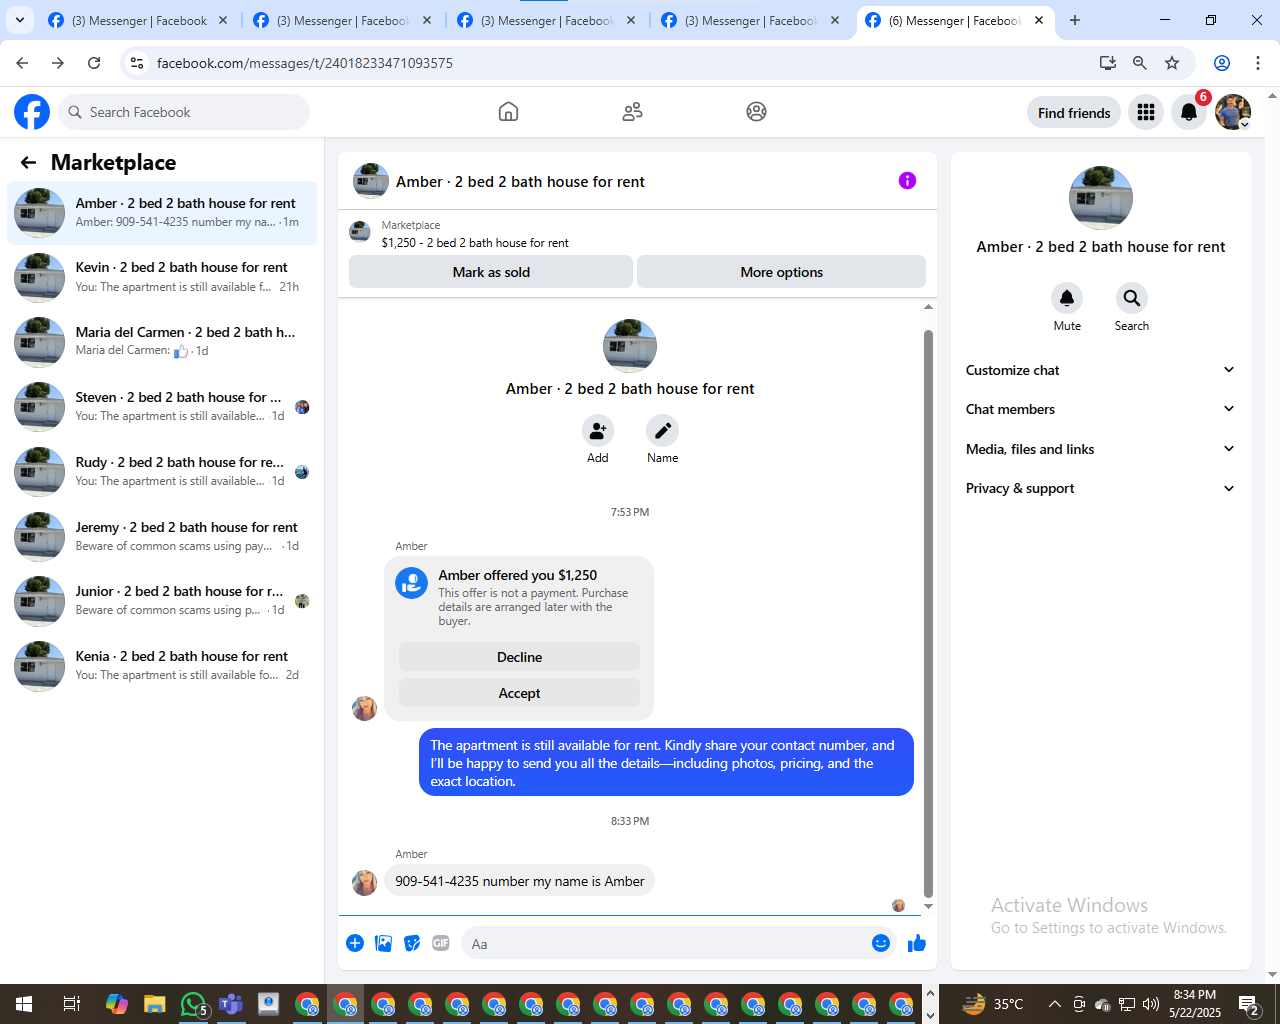The width and height of the screenshot is (1280, 1024).
Task: Choose a GIF in the composer
Action: [441, 943]
